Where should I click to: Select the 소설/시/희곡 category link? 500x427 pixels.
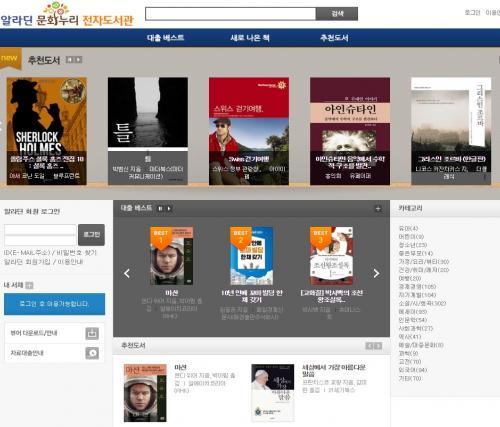[x=422, y=303]
